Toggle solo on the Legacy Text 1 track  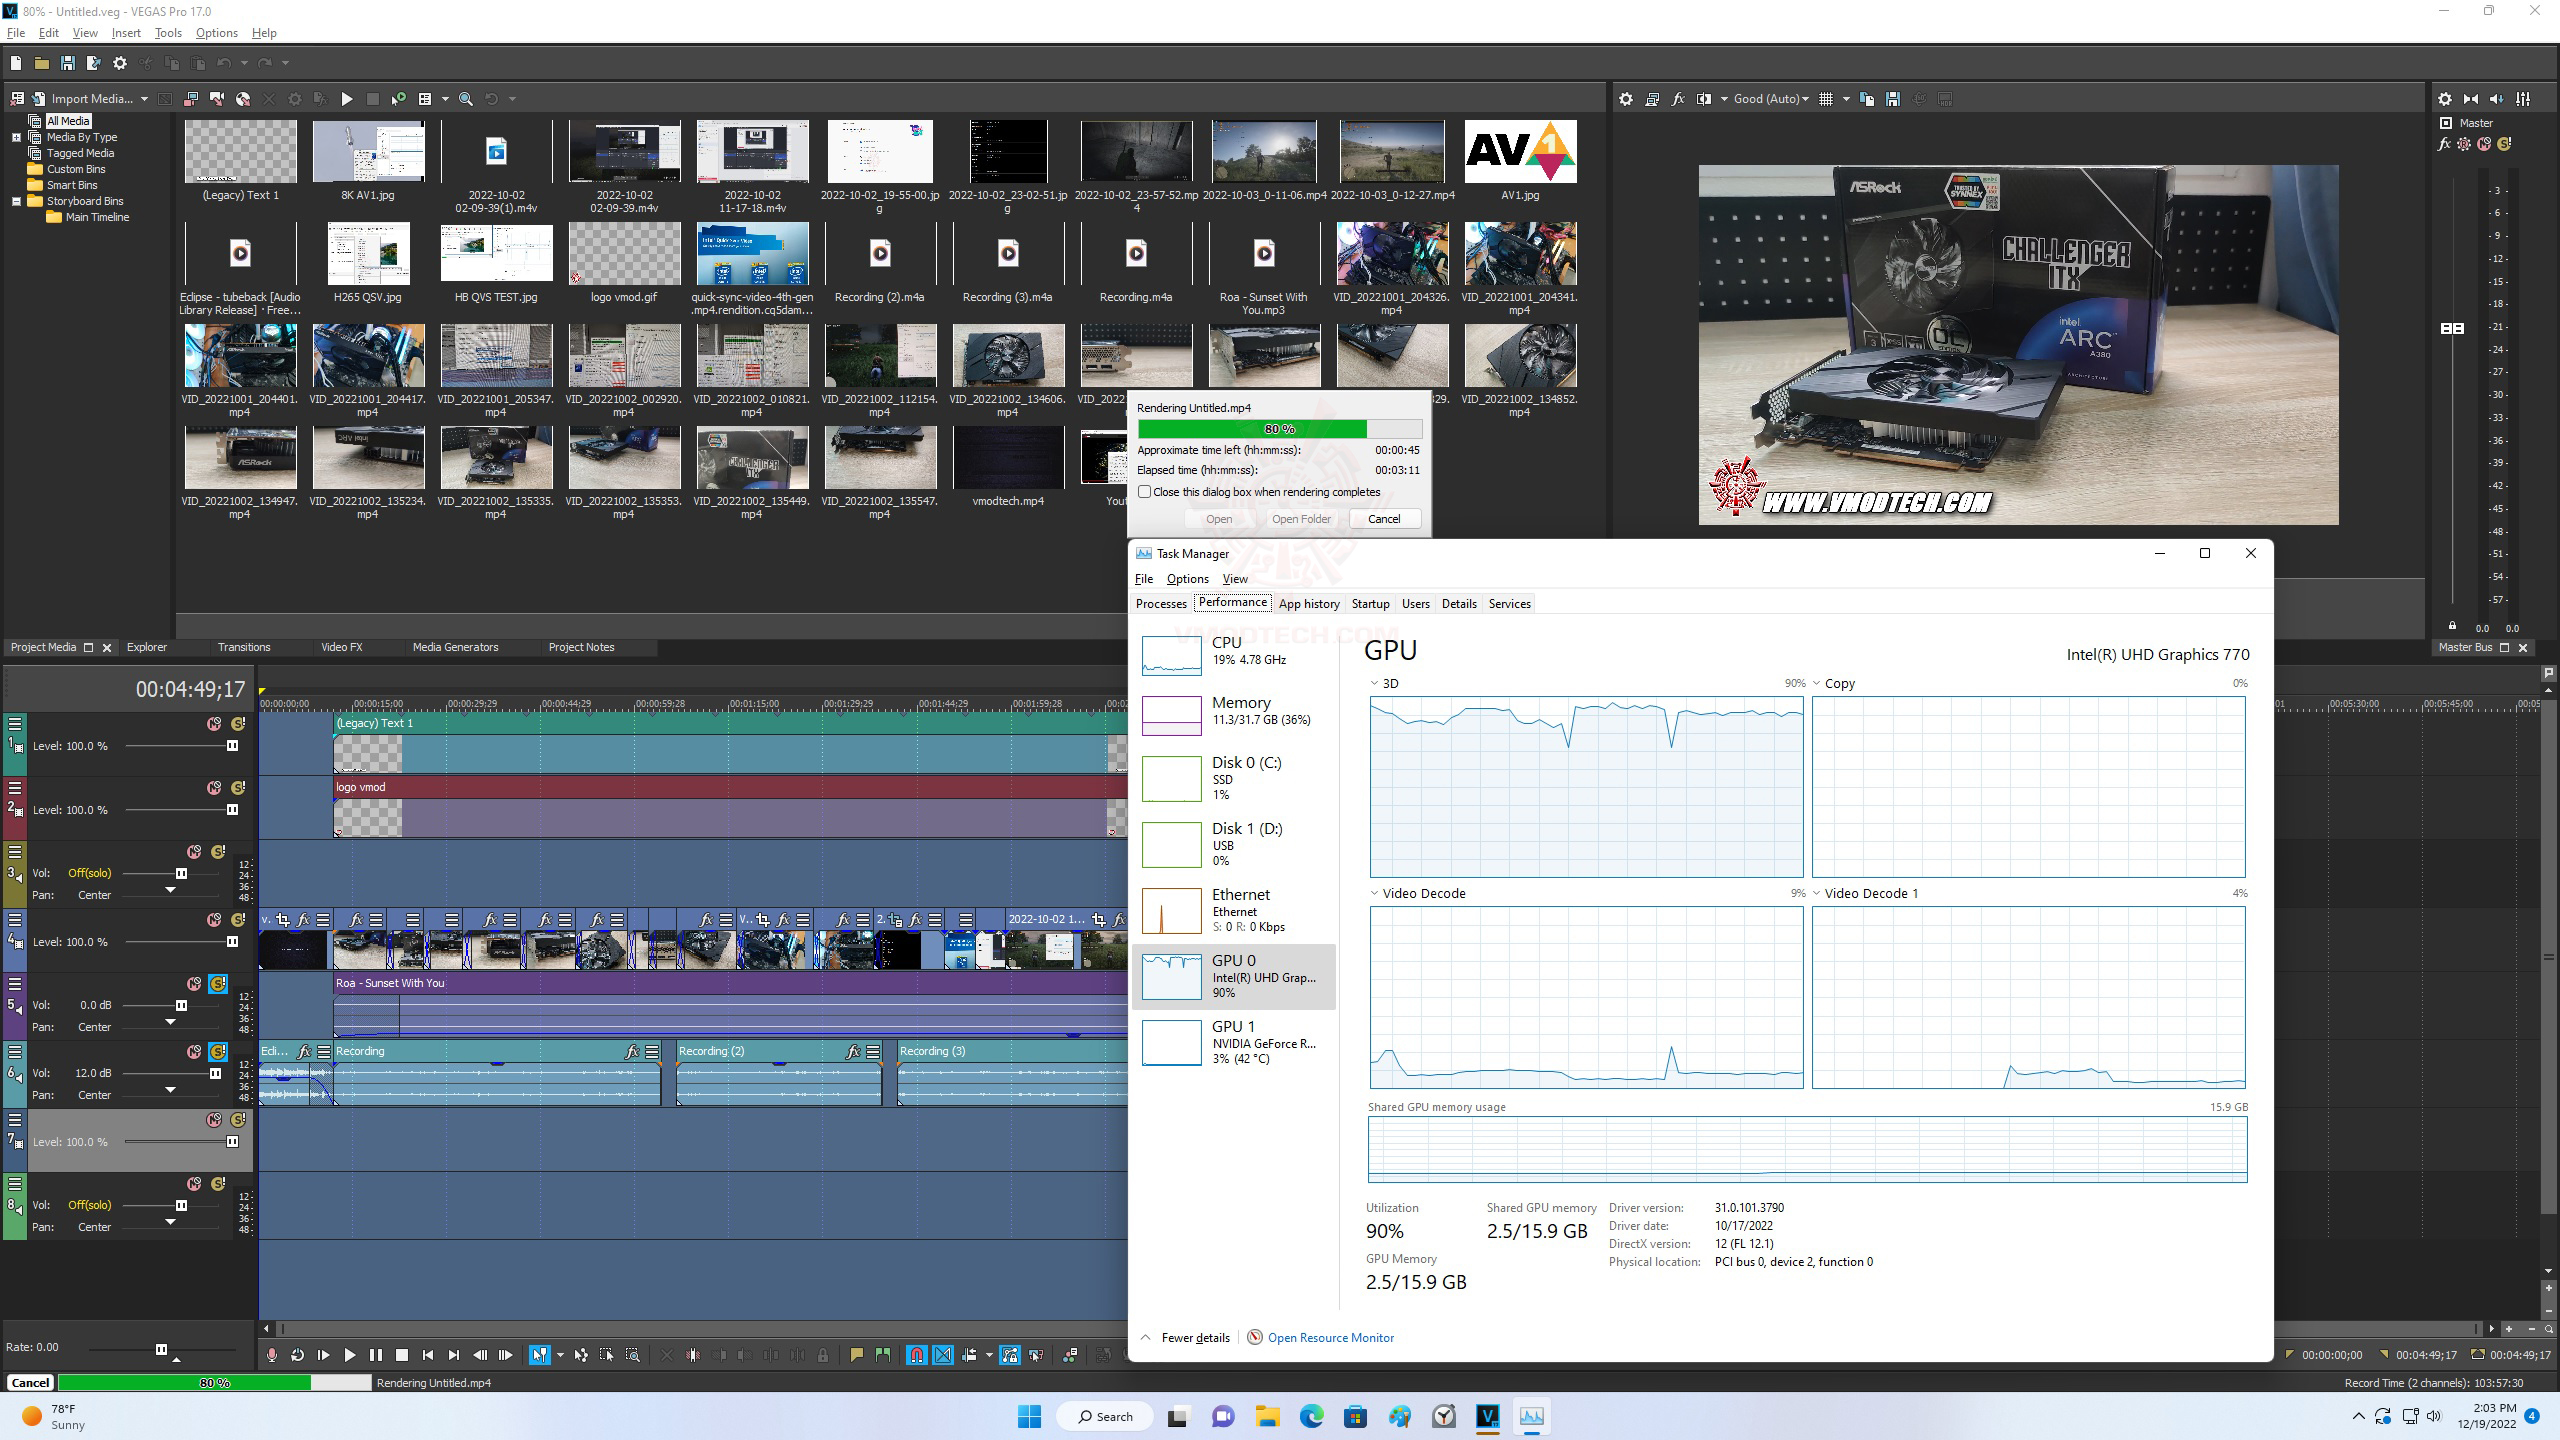238,723
